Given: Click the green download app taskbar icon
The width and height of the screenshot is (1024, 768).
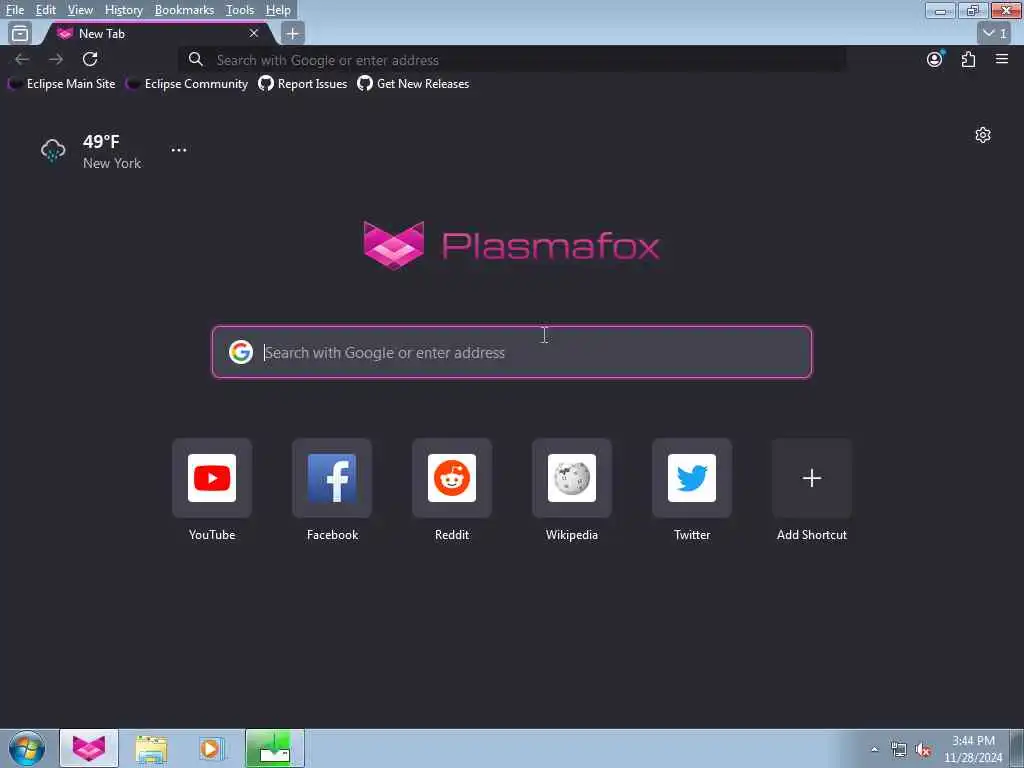Looking at the screenshot, I should pyautogui.click(x=275, y=748).
